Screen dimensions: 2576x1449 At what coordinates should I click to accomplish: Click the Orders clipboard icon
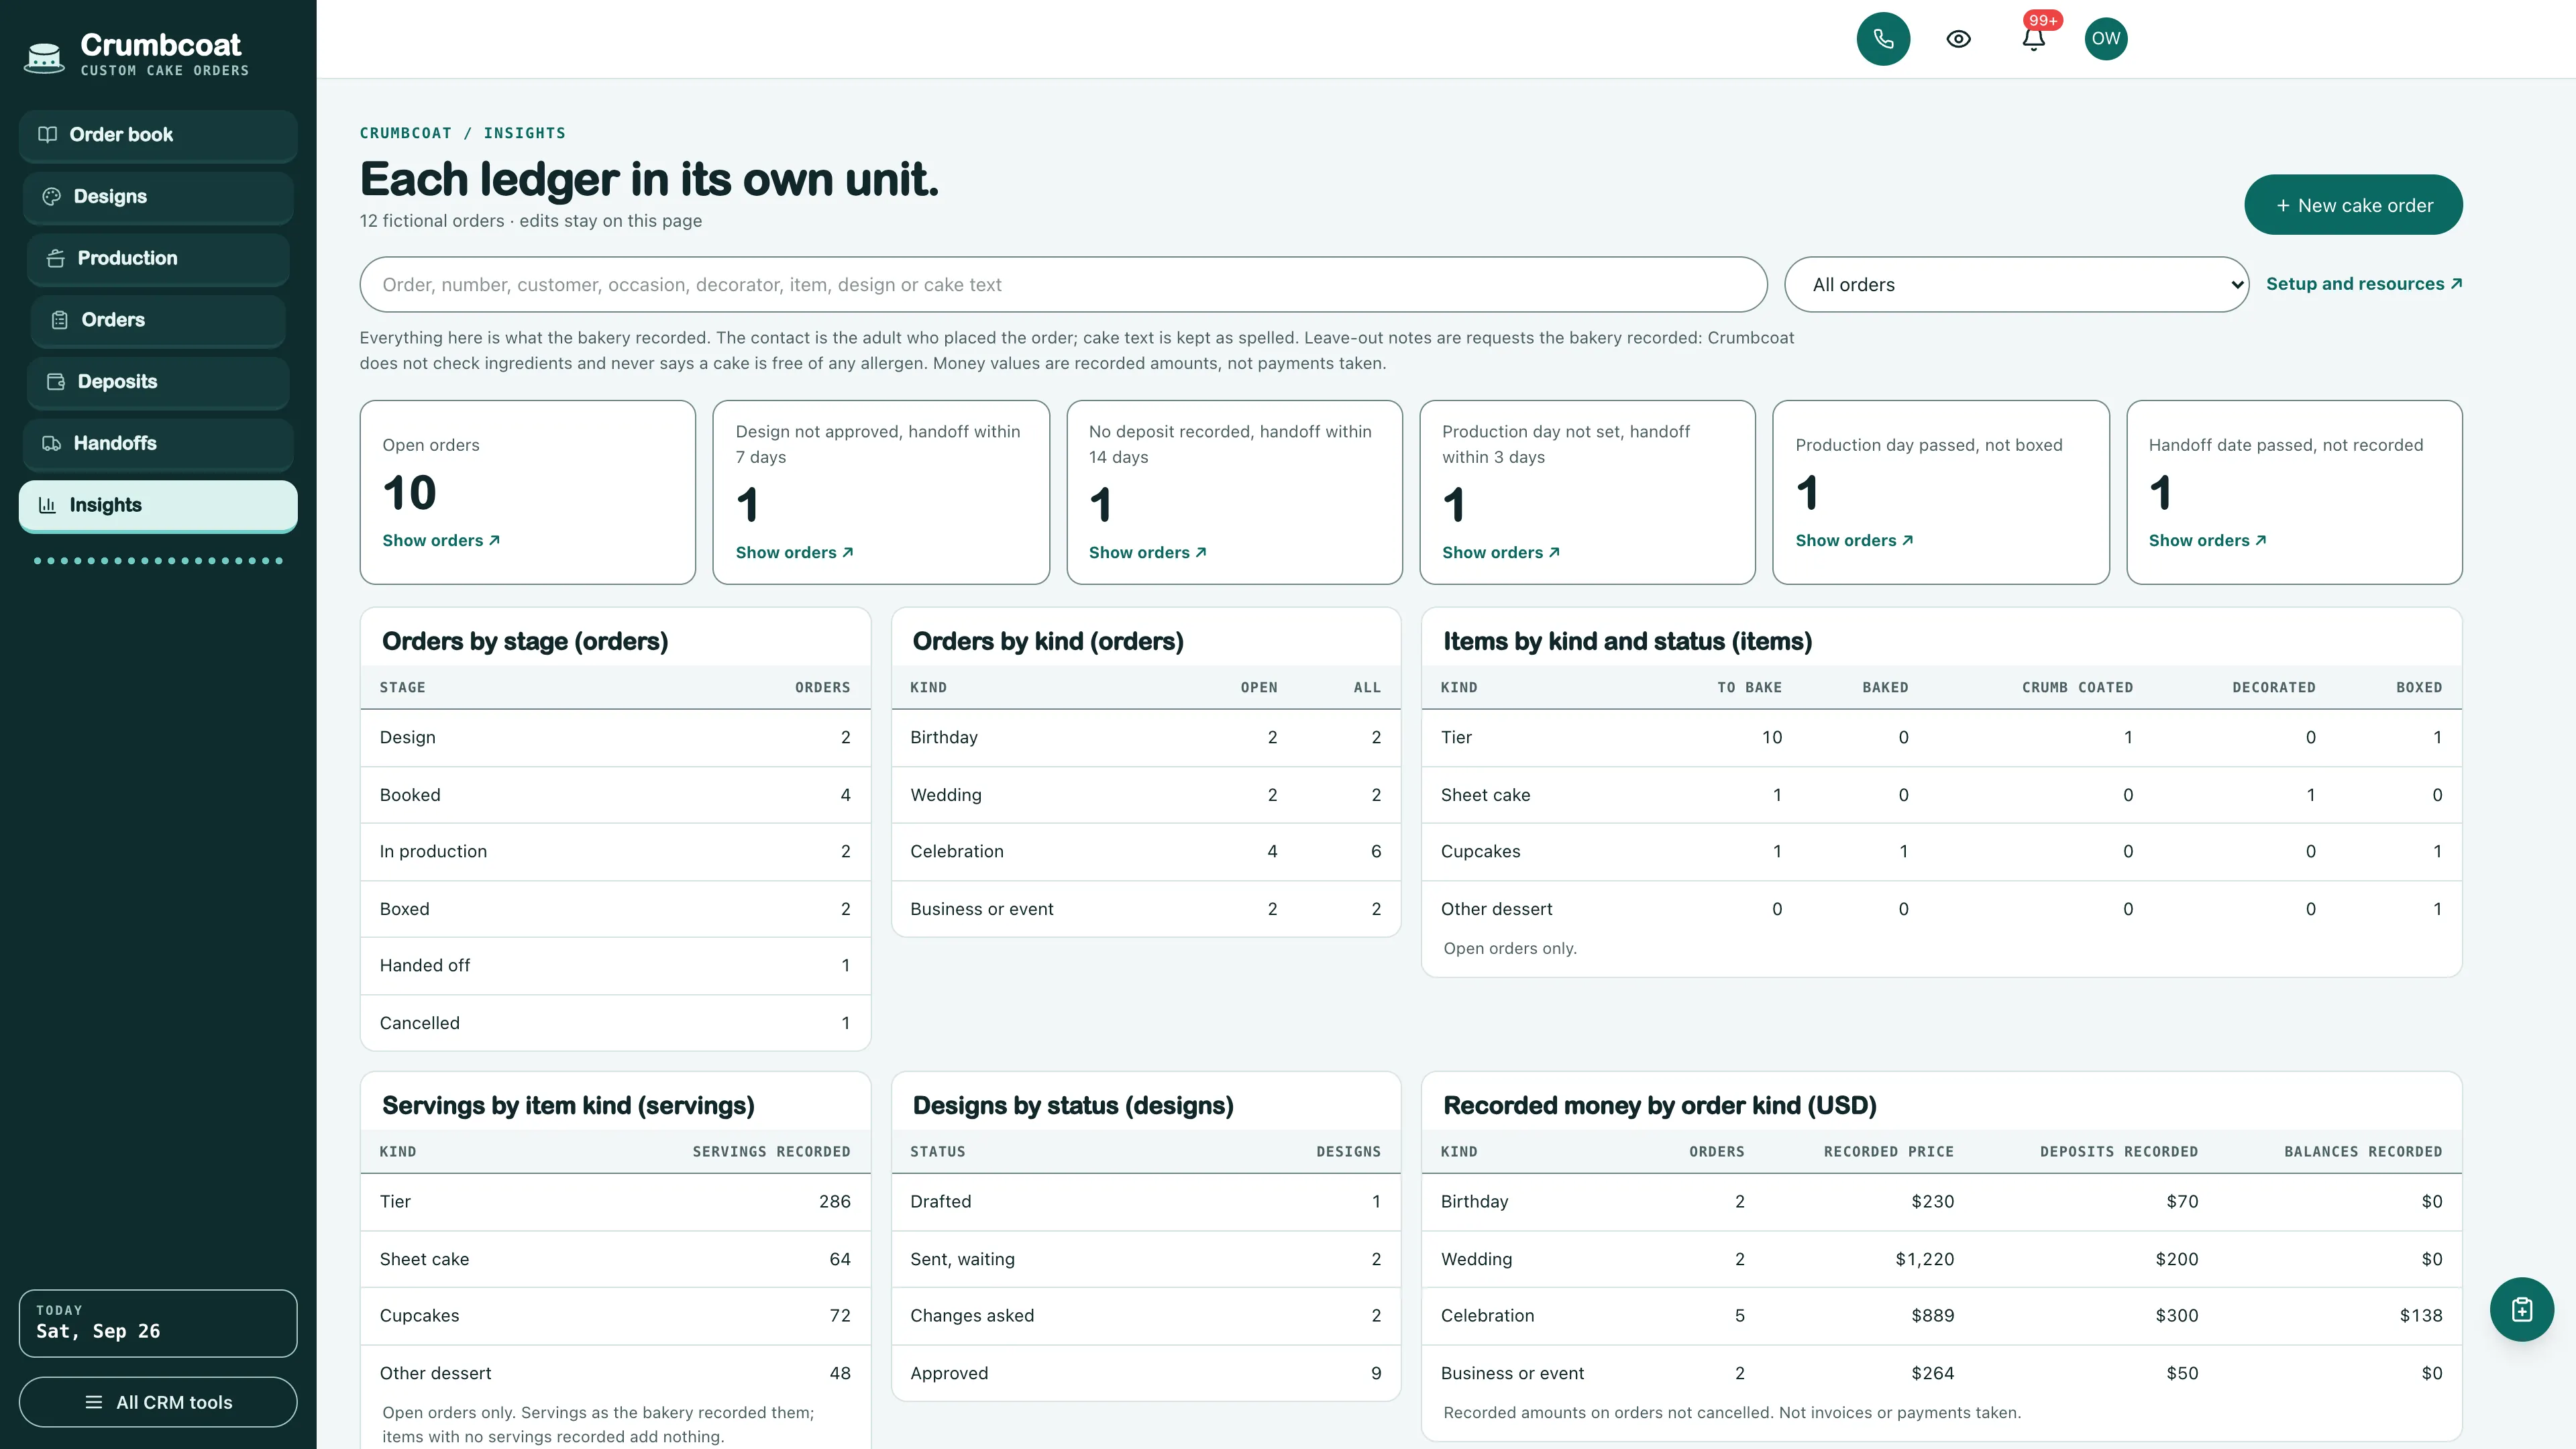pos(59,320)
